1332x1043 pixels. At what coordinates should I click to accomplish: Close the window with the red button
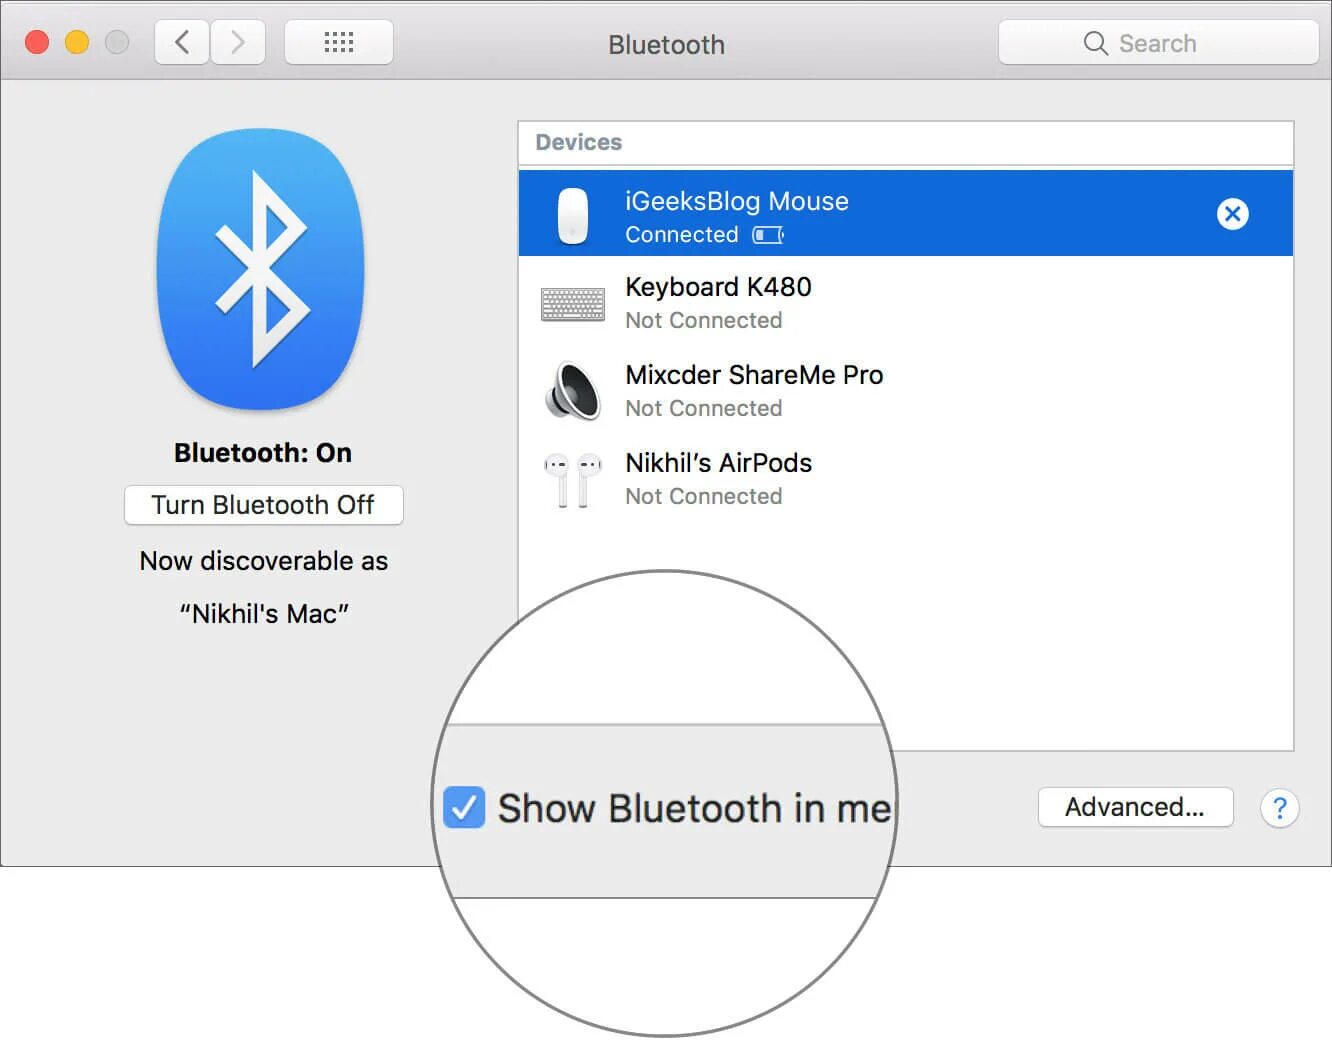coord(37,42)
